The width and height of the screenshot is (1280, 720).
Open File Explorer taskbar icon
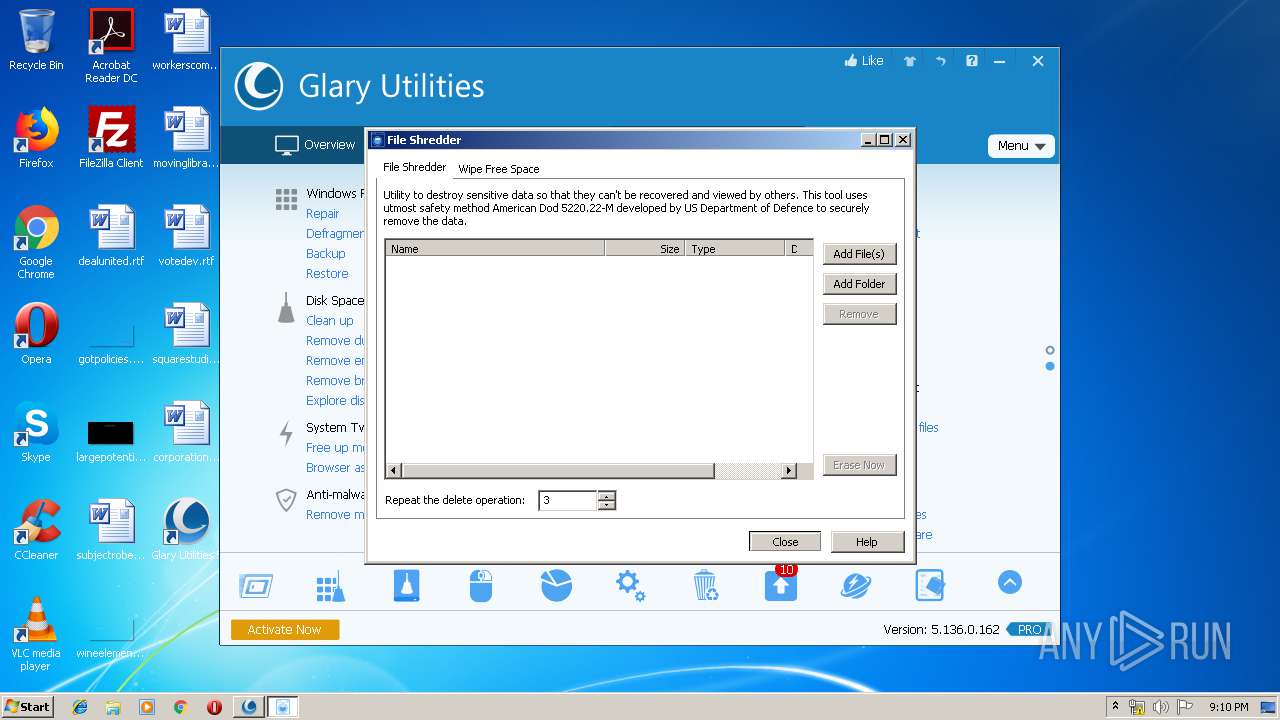click(113, 707)
